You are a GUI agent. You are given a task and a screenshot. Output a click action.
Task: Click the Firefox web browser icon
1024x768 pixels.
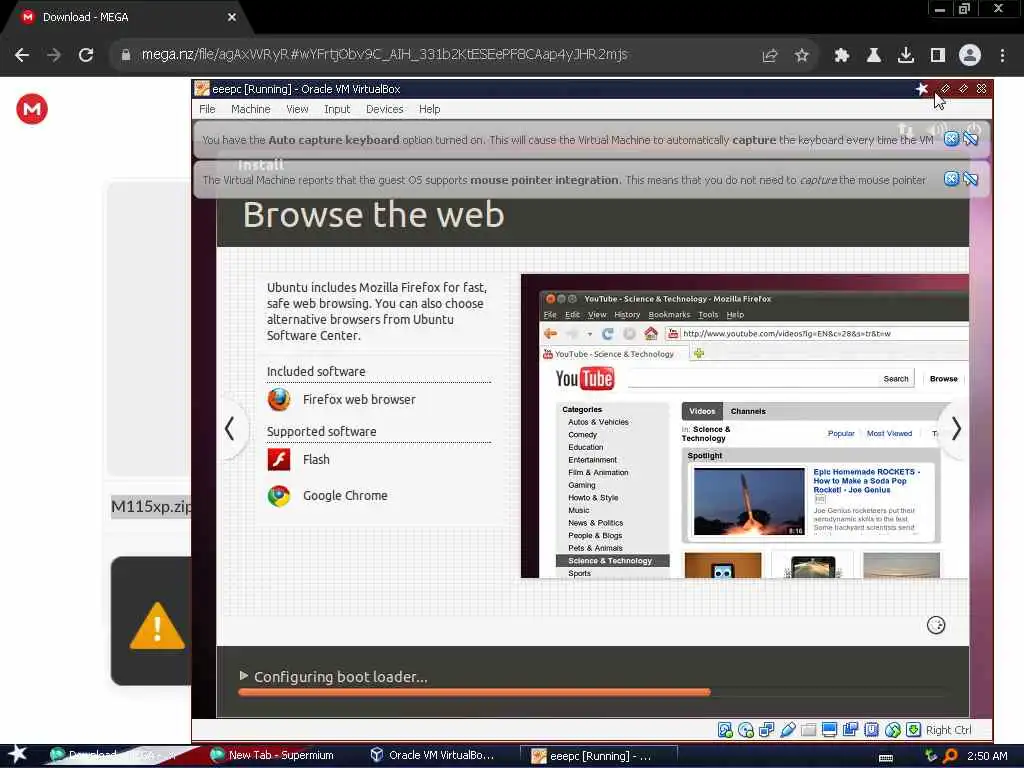[x=279, y=399]
